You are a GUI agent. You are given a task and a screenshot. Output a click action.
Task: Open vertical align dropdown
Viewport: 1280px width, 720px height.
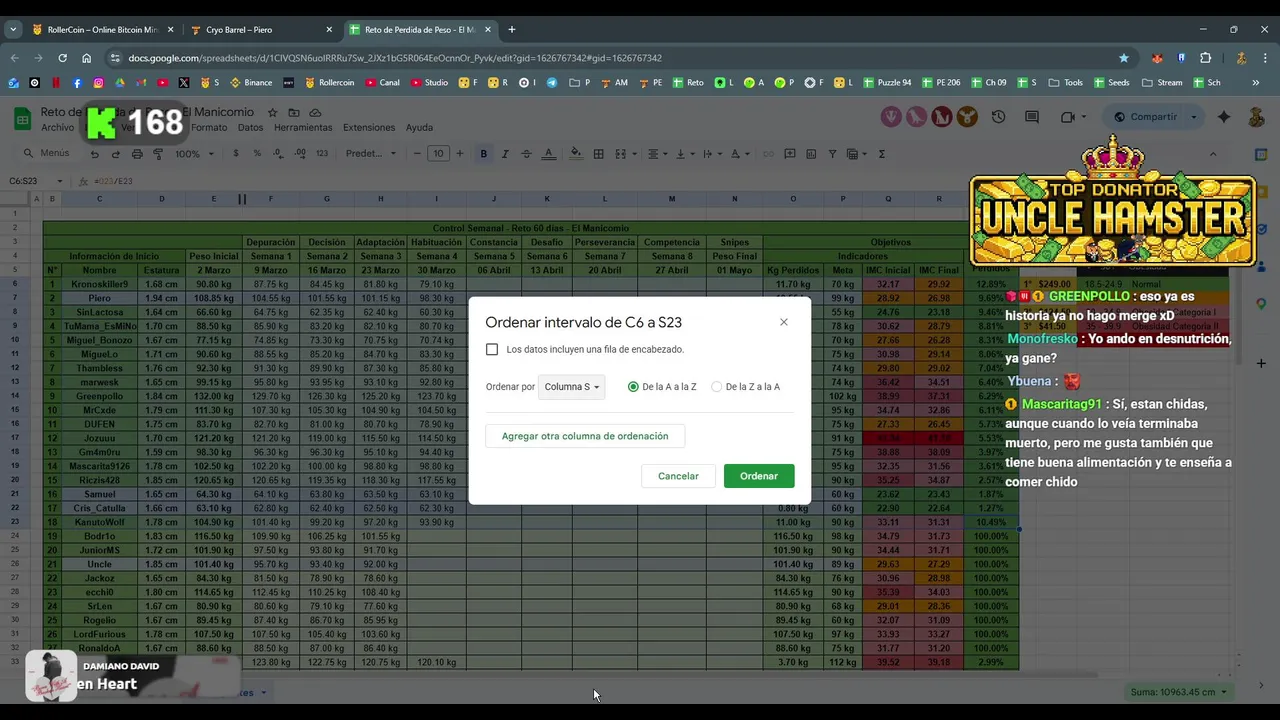coord(685,154)
